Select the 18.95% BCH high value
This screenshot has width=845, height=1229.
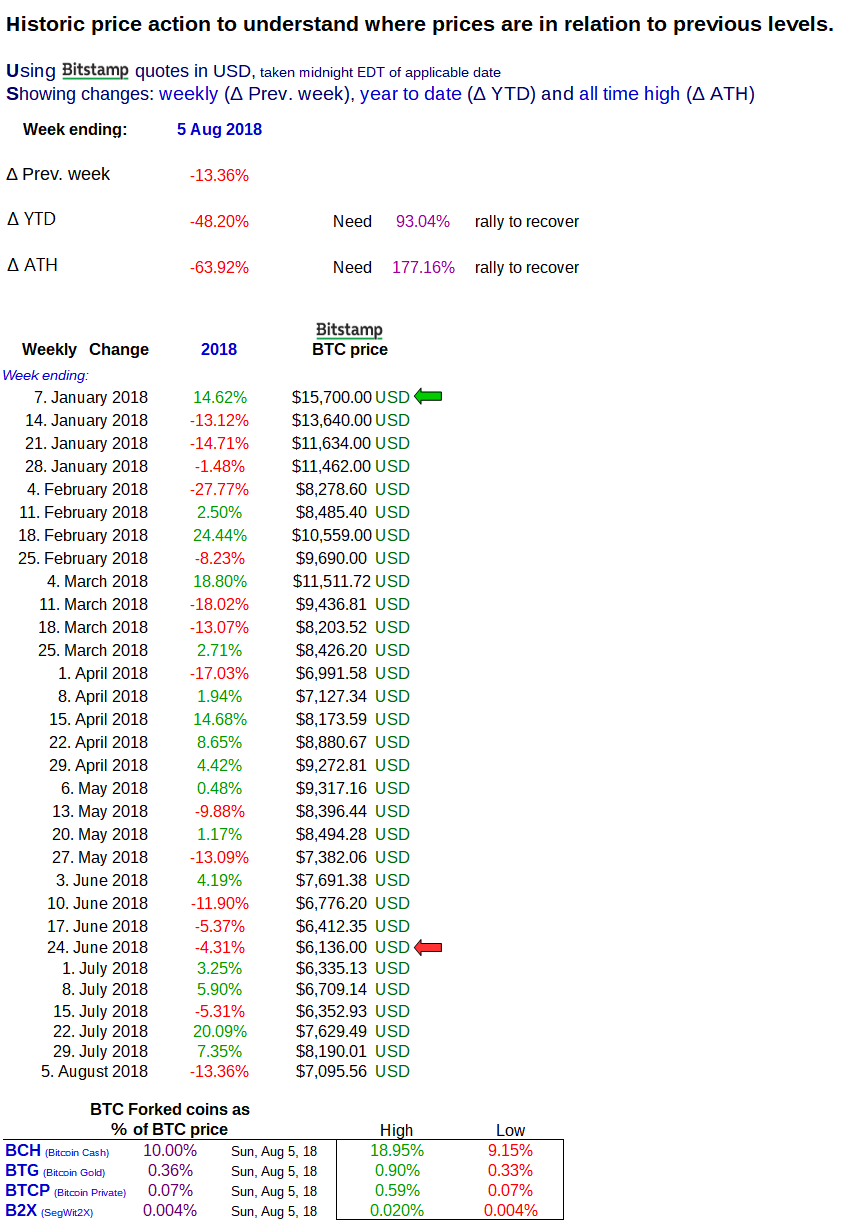397,1151
